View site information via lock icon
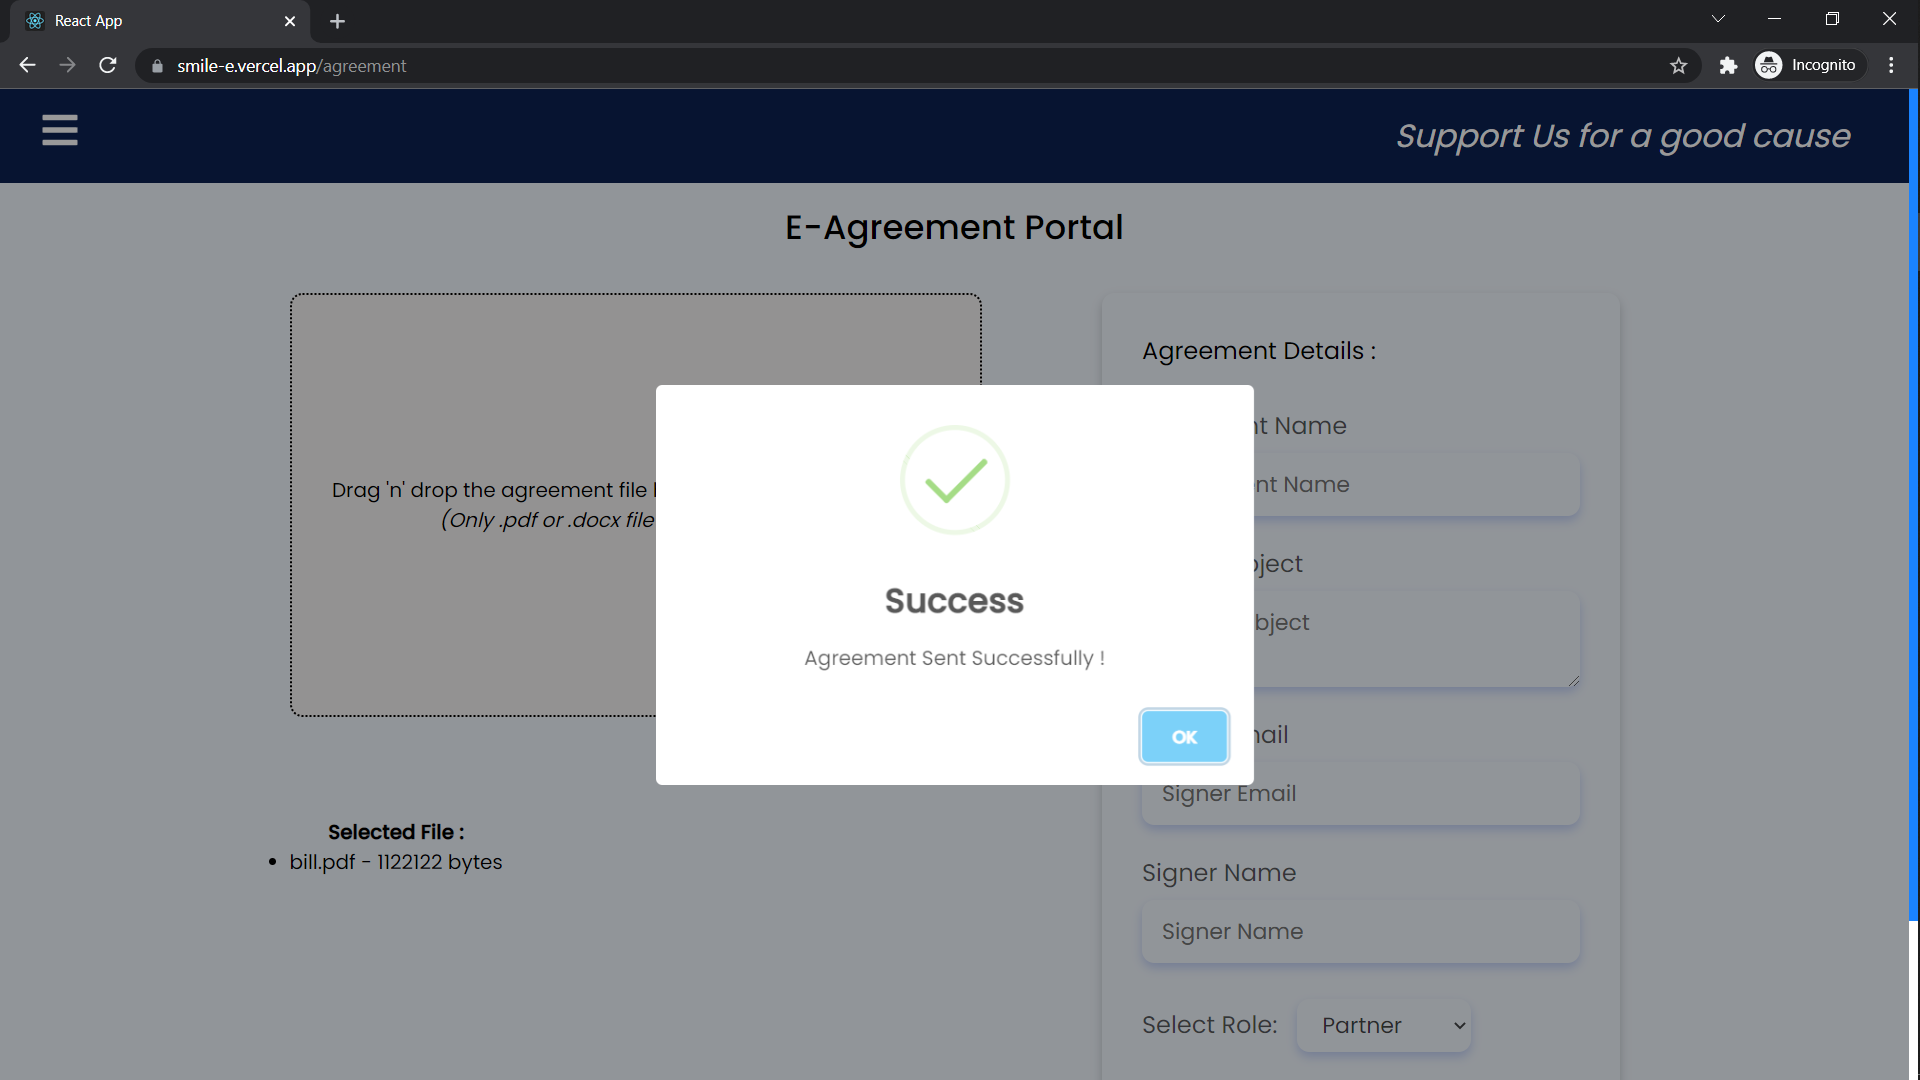 [157, 66]
